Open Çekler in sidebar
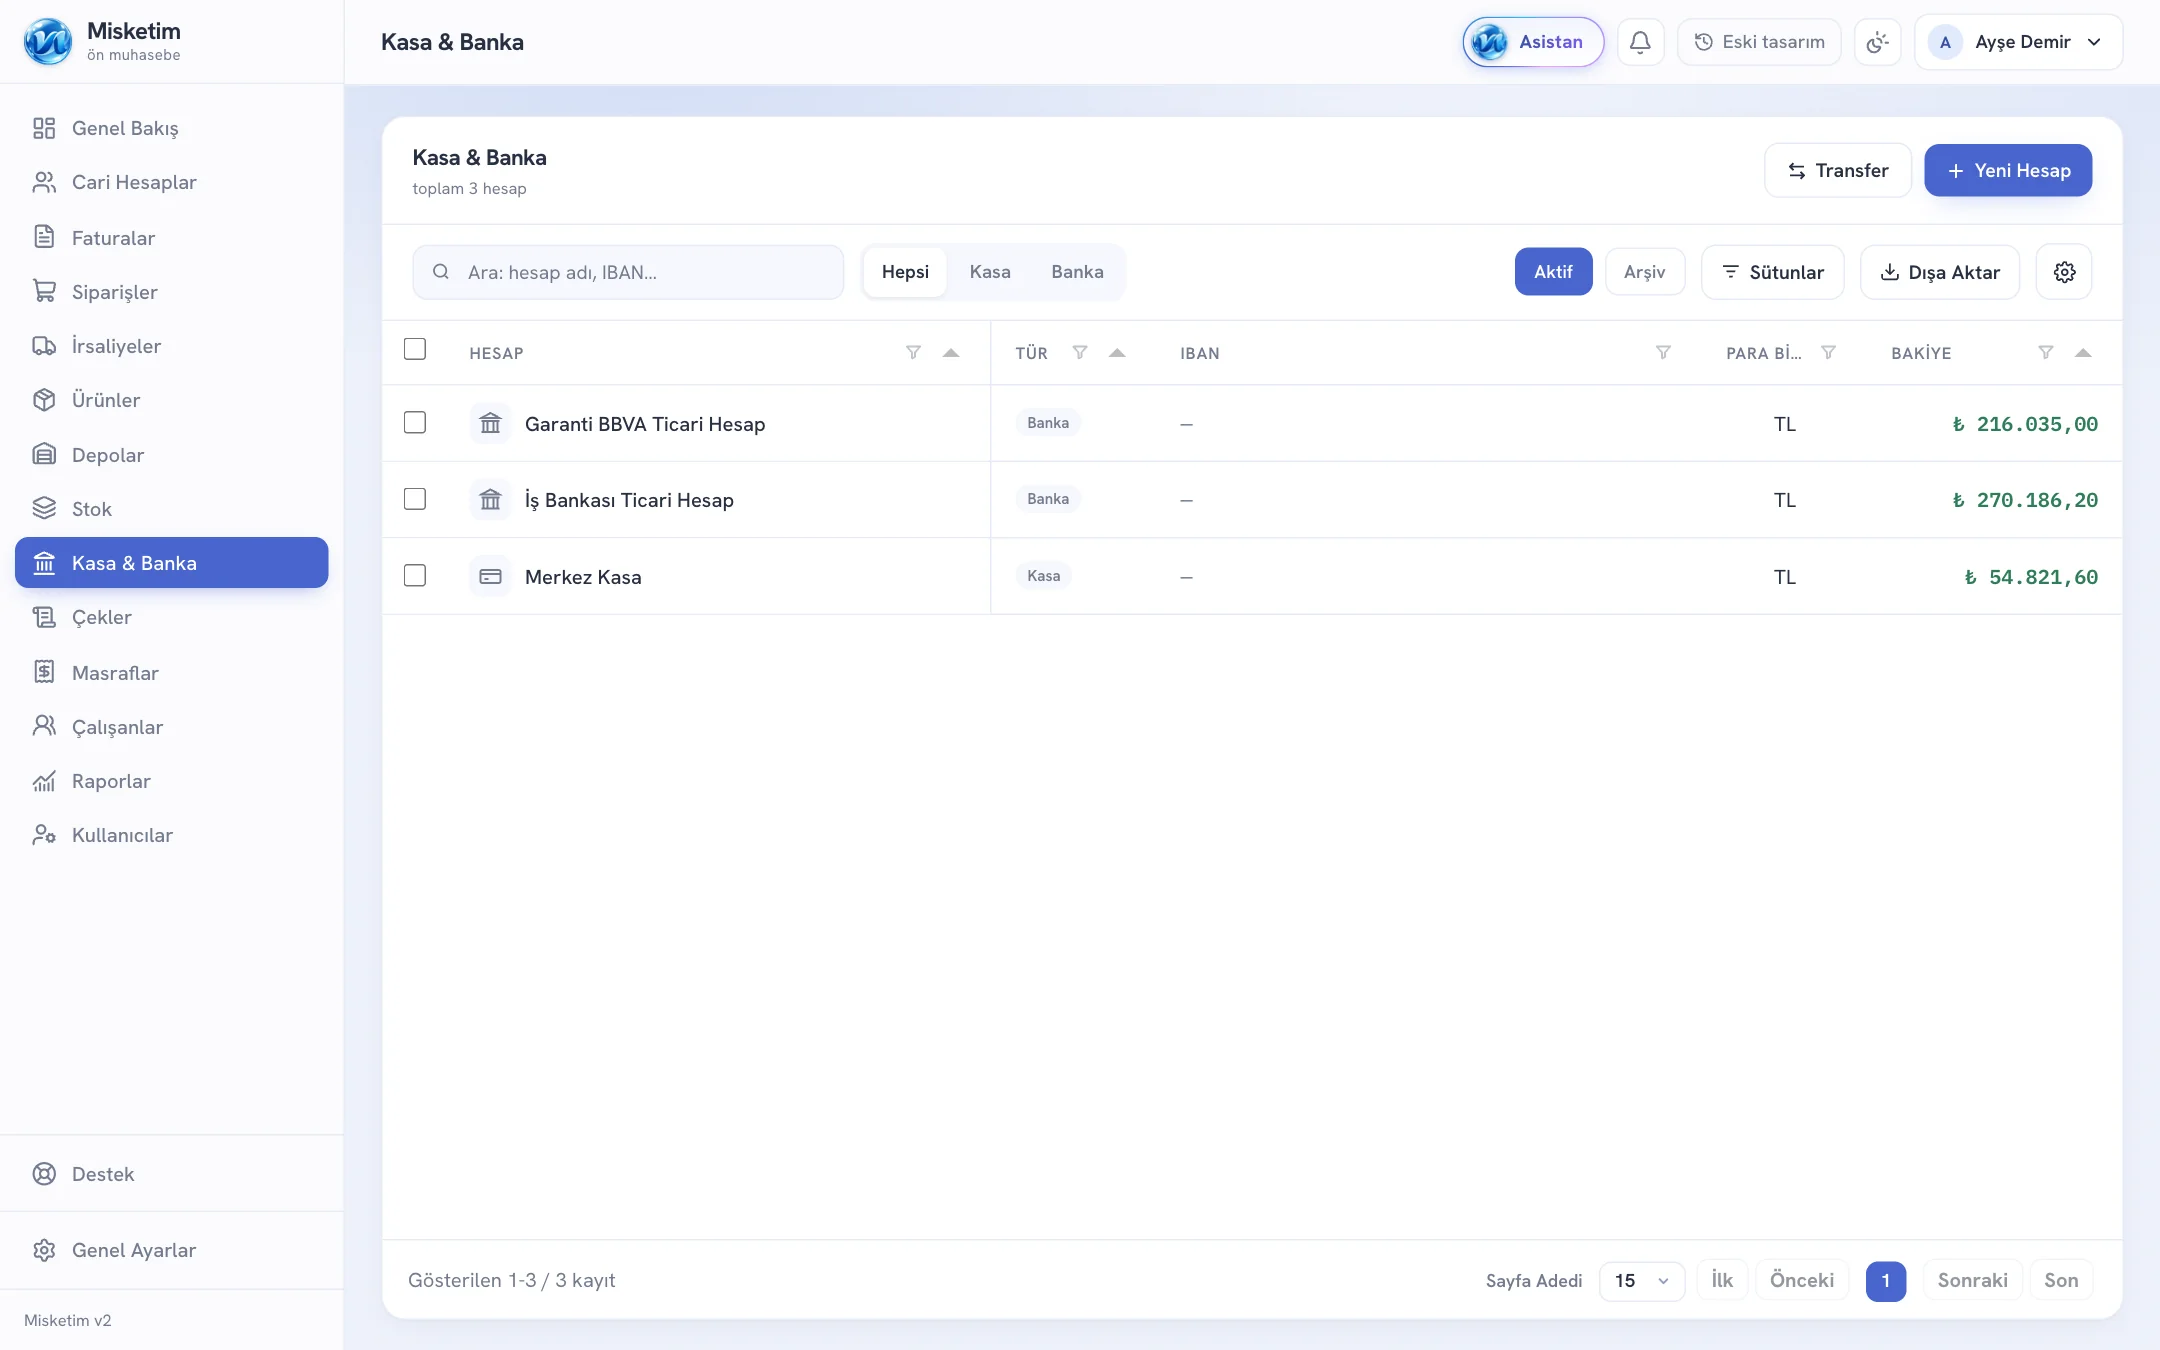 tap(172, 617)
